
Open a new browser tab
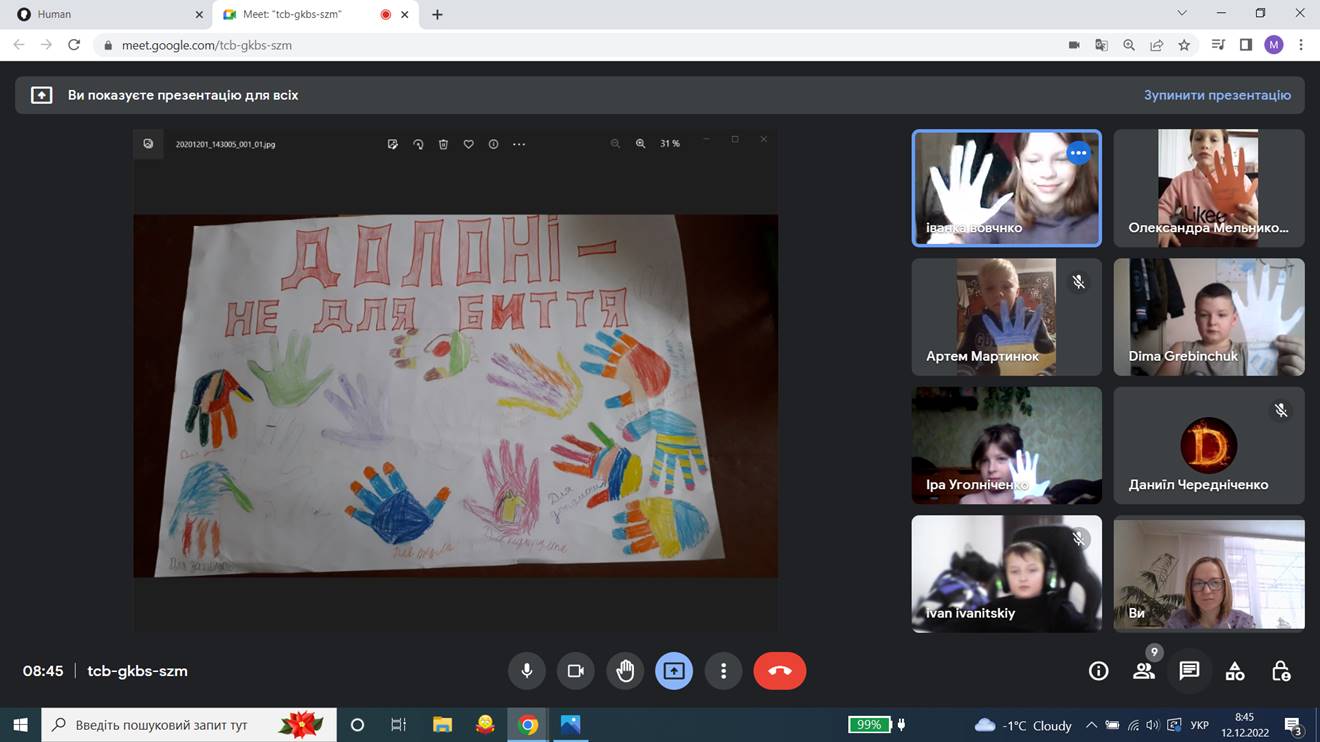(437, 15)
